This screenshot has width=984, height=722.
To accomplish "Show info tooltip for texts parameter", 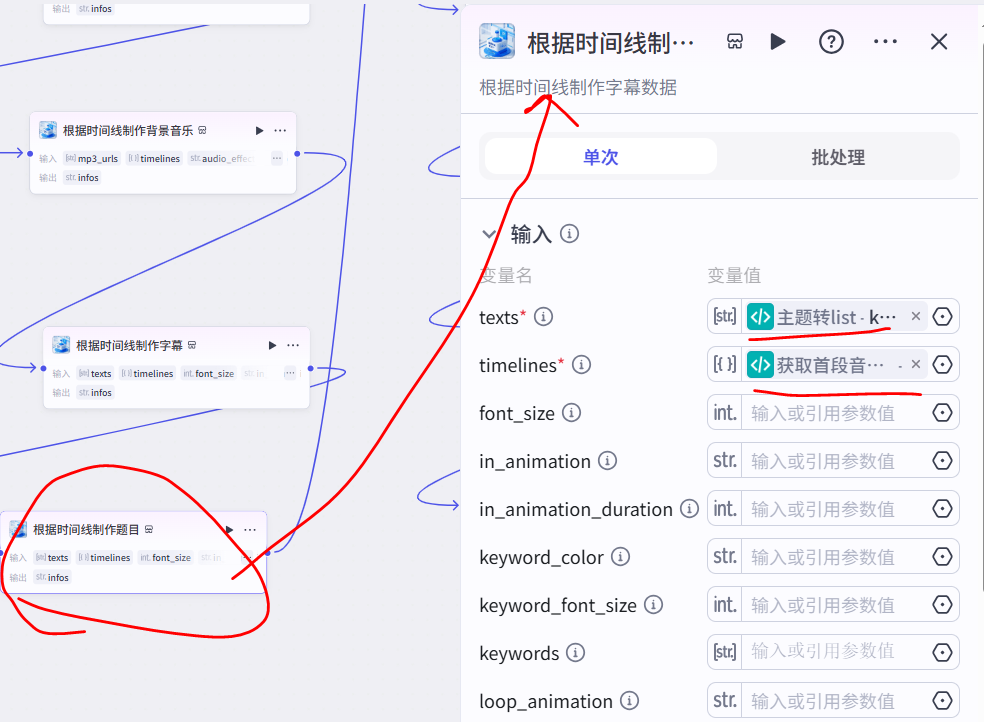I will (x=543, y=317).
